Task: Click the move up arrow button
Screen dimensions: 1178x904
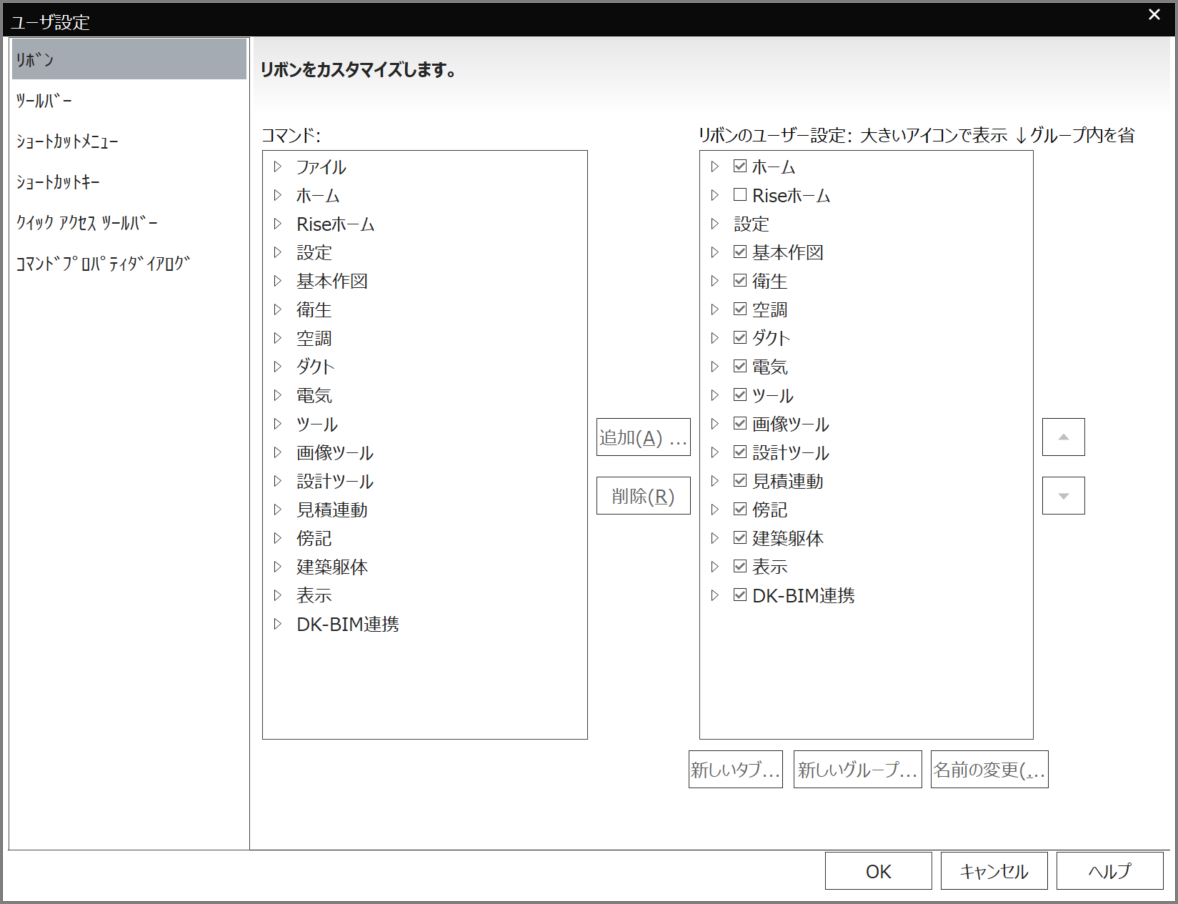Action: [x=1063, y=437]
